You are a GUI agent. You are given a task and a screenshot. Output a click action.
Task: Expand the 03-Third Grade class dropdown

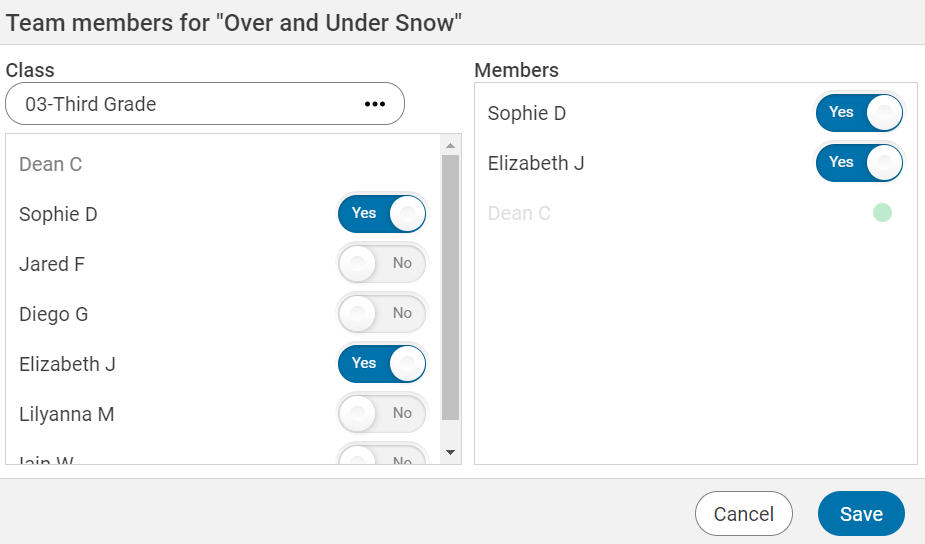190,104
